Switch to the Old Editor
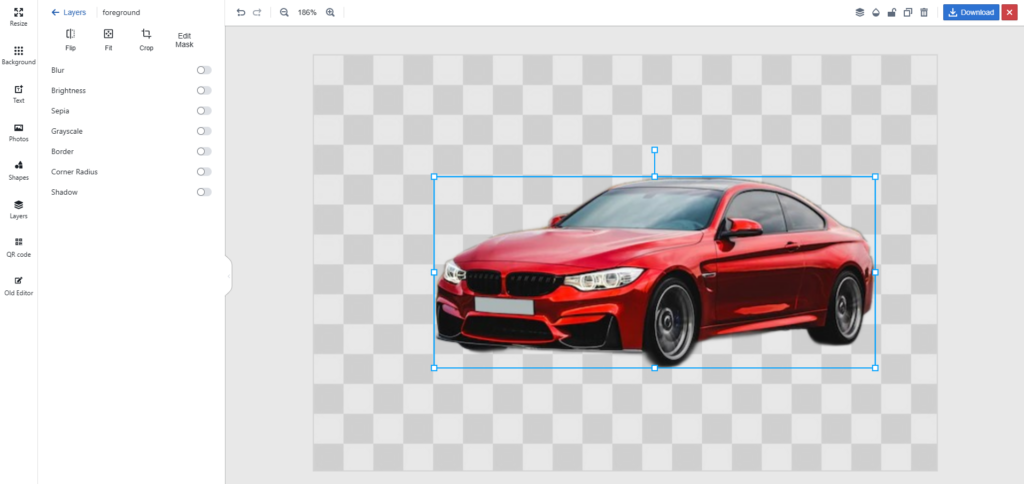The width and height of the screenshot is (1024, 484). [18, 286]
